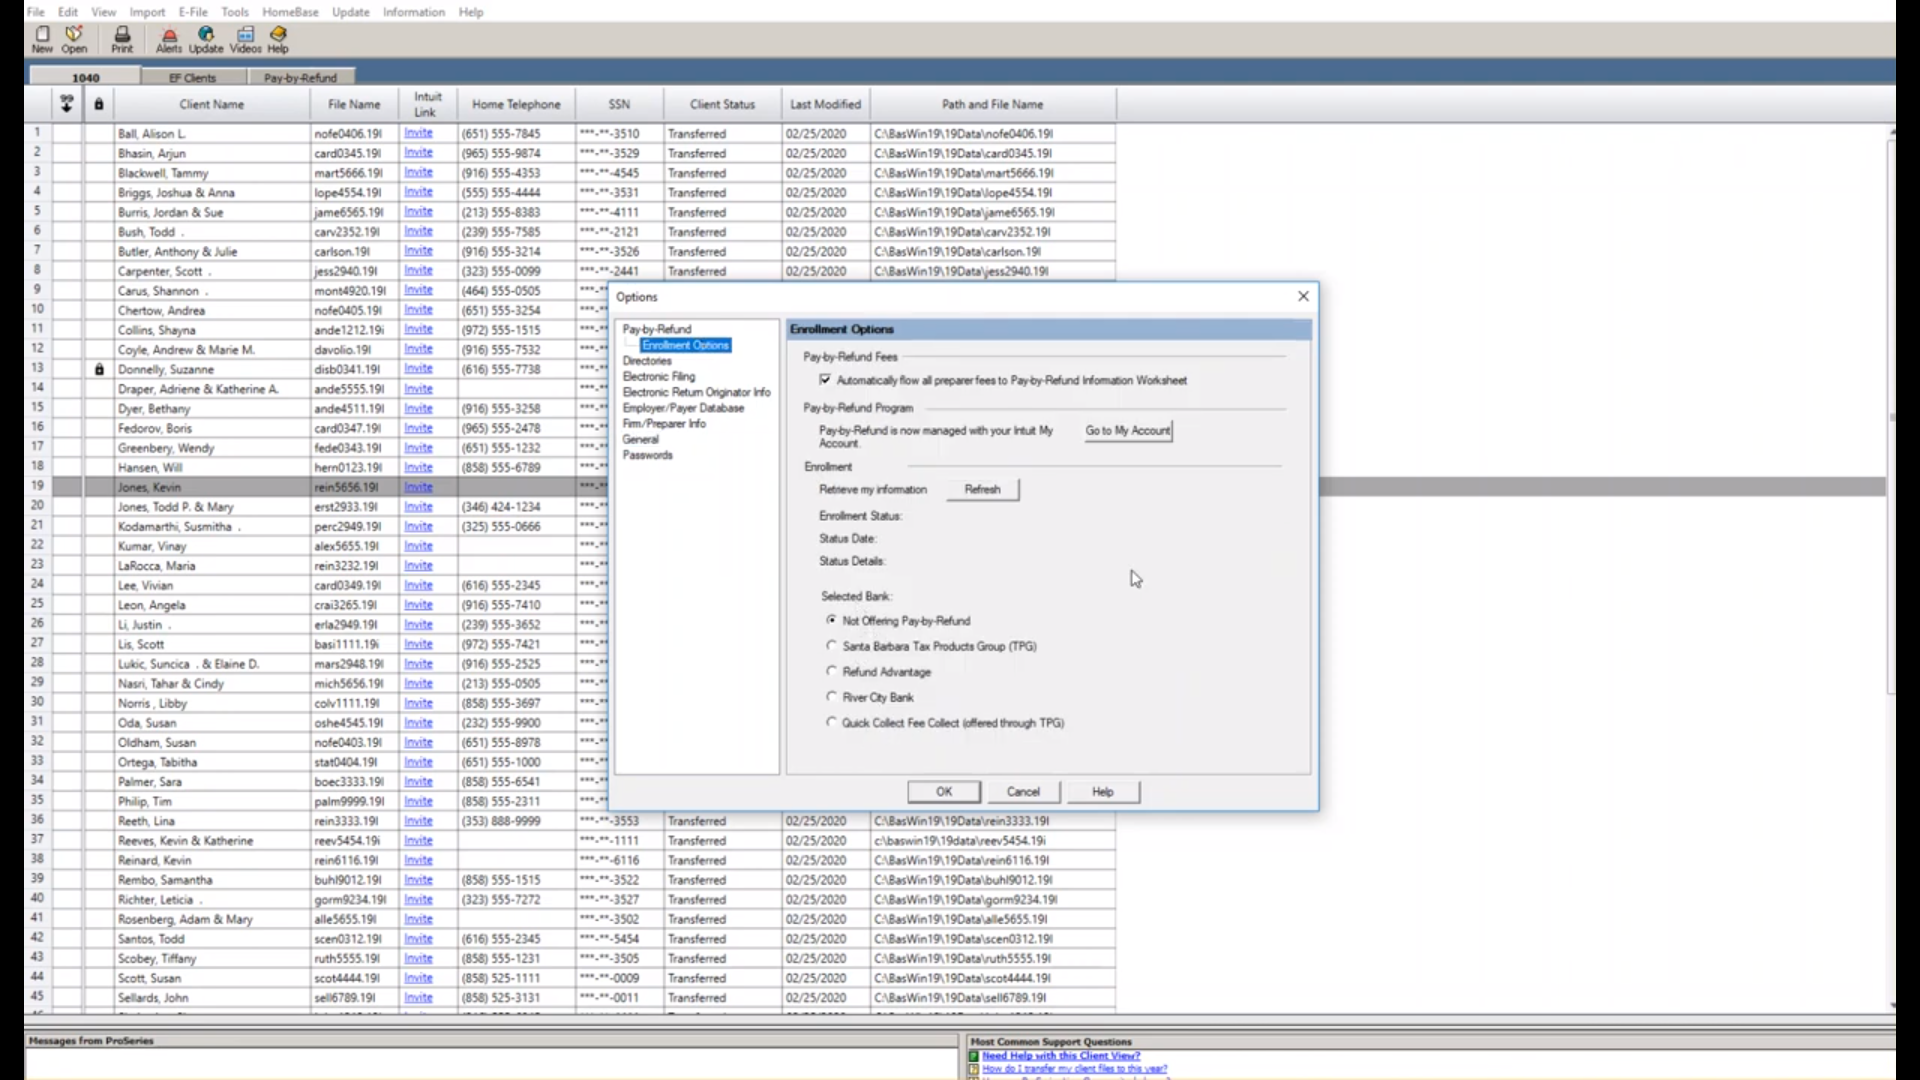Viewport: 1920px width, 1080px height.
Task: Open the Videos toolbar icon
Action: pos(245,40)
